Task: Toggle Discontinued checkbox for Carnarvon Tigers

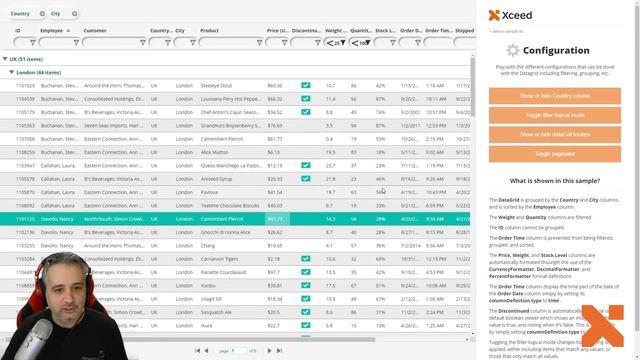Action: (306, 259)
